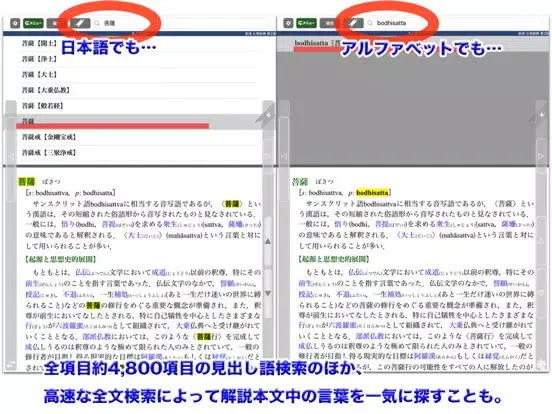Open 縁覚 link in right article
This screenshot has width=552, height=414.
pyautogui.click(x=491, y=356)
